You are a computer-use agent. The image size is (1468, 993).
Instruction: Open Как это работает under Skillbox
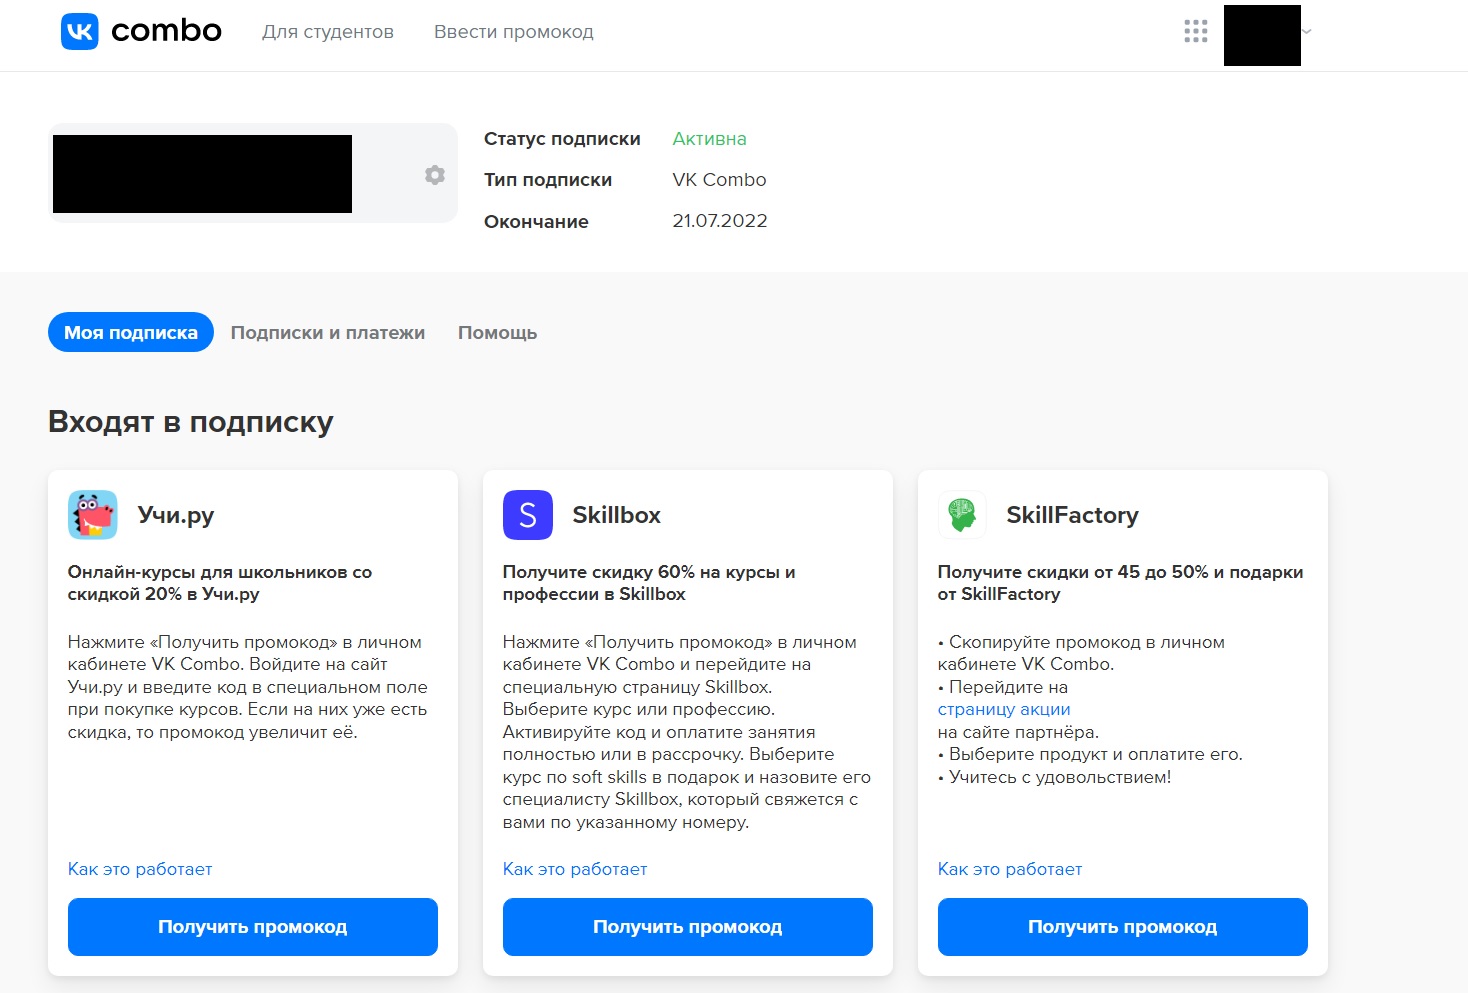(x=575, y=869)
